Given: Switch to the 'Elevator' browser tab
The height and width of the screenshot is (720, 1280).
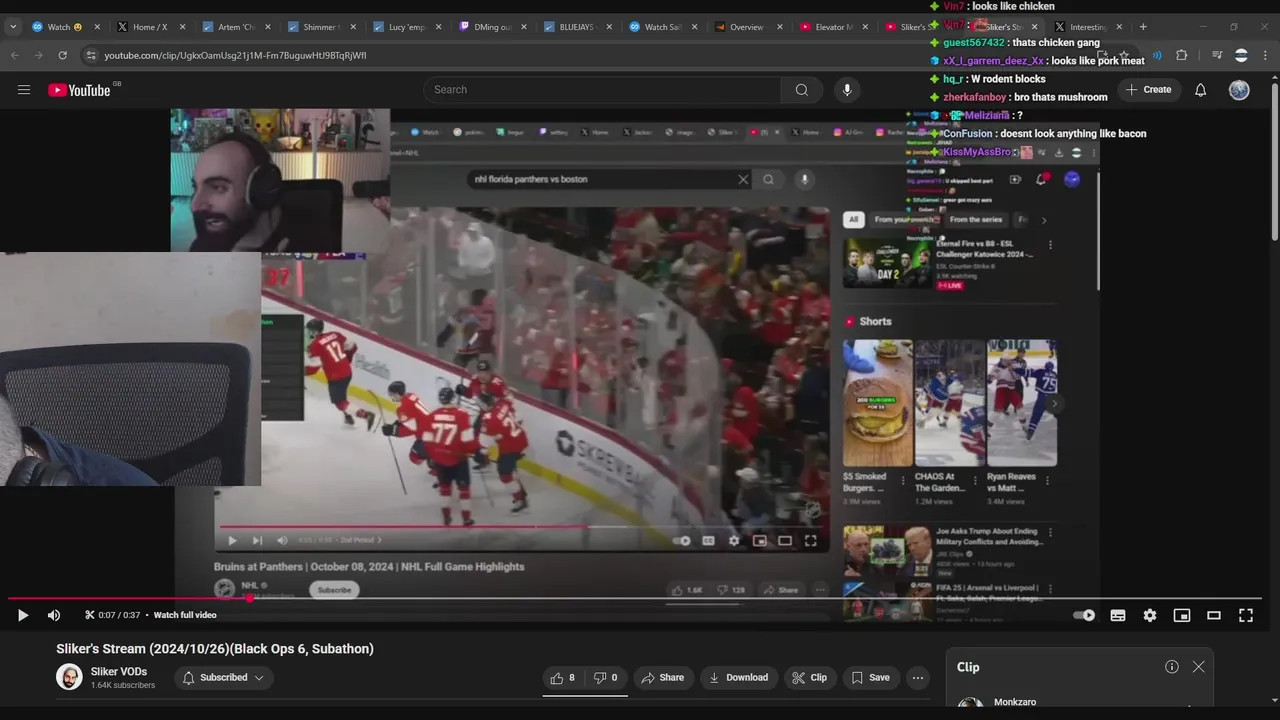Looking at the screenshot, I should coord(832,27).
